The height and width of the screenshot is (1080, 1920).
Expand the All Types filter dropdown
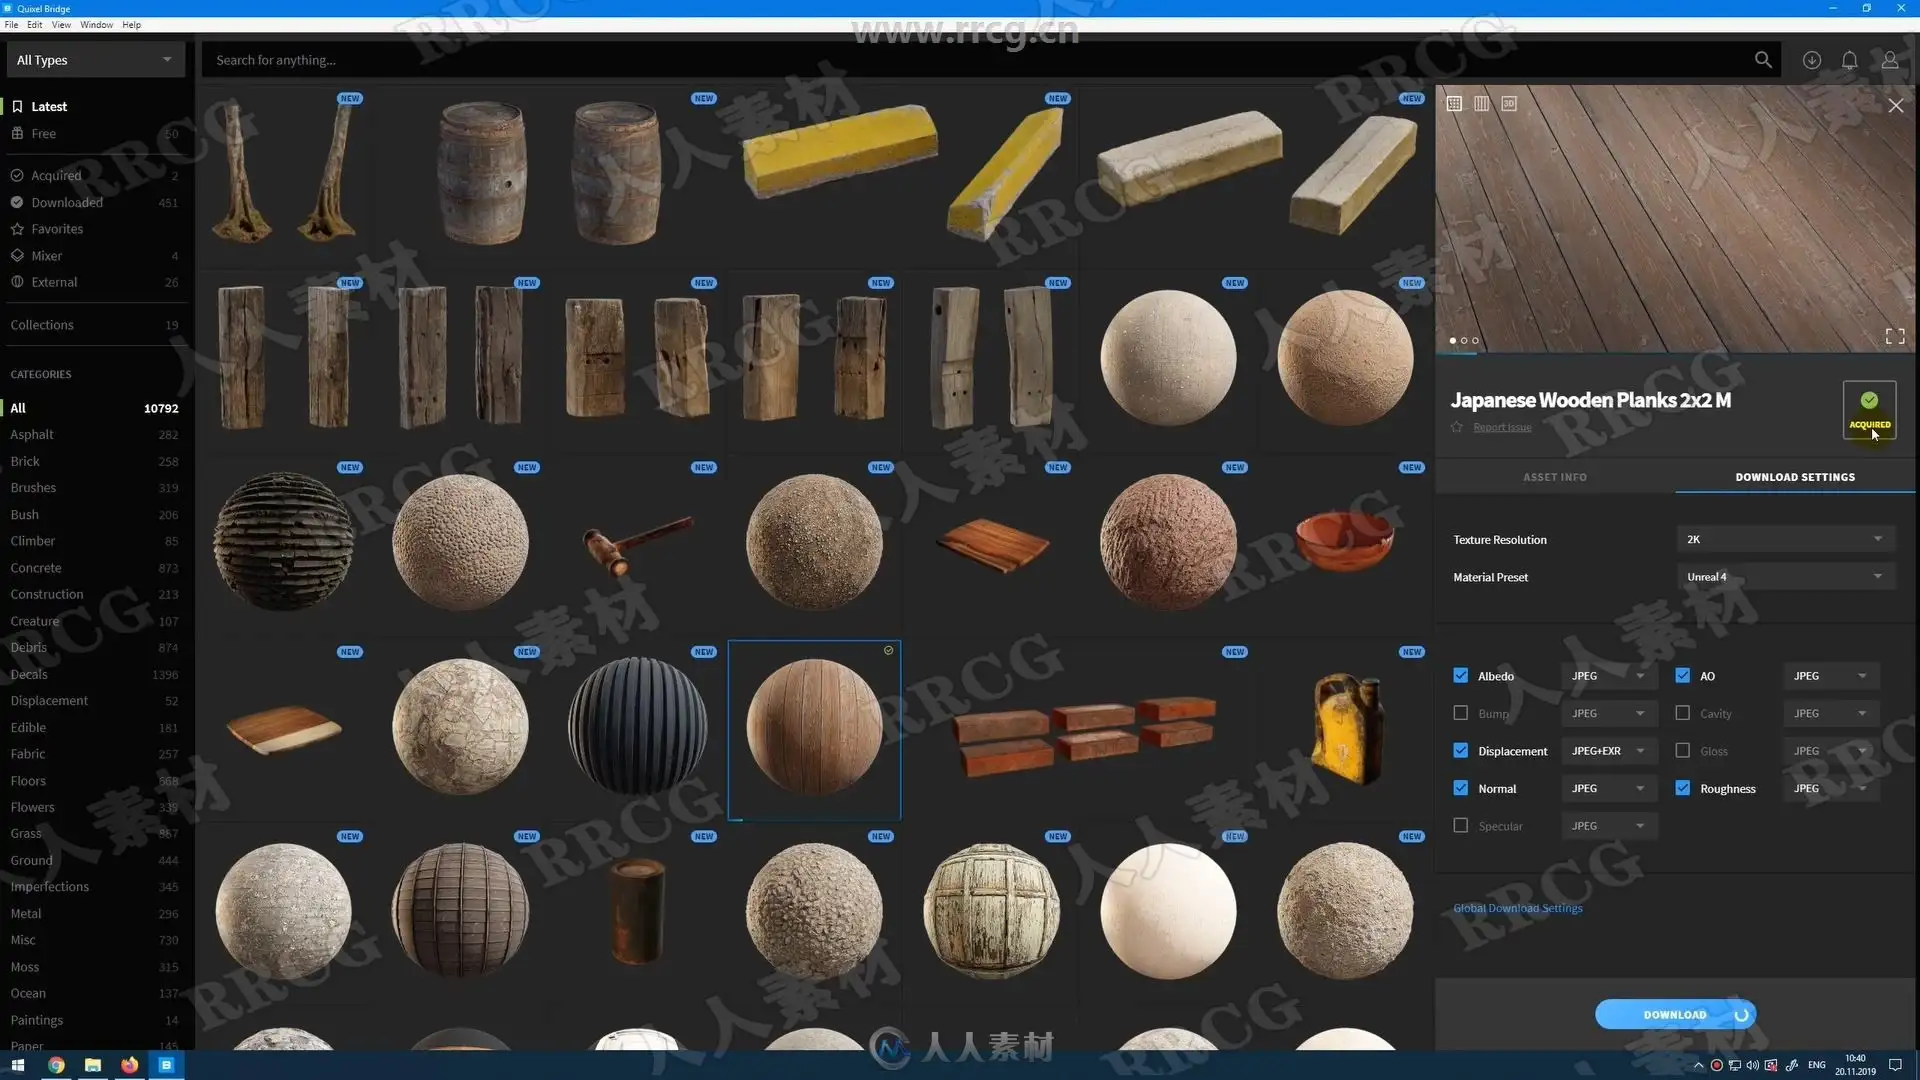[x=94, y=60]
